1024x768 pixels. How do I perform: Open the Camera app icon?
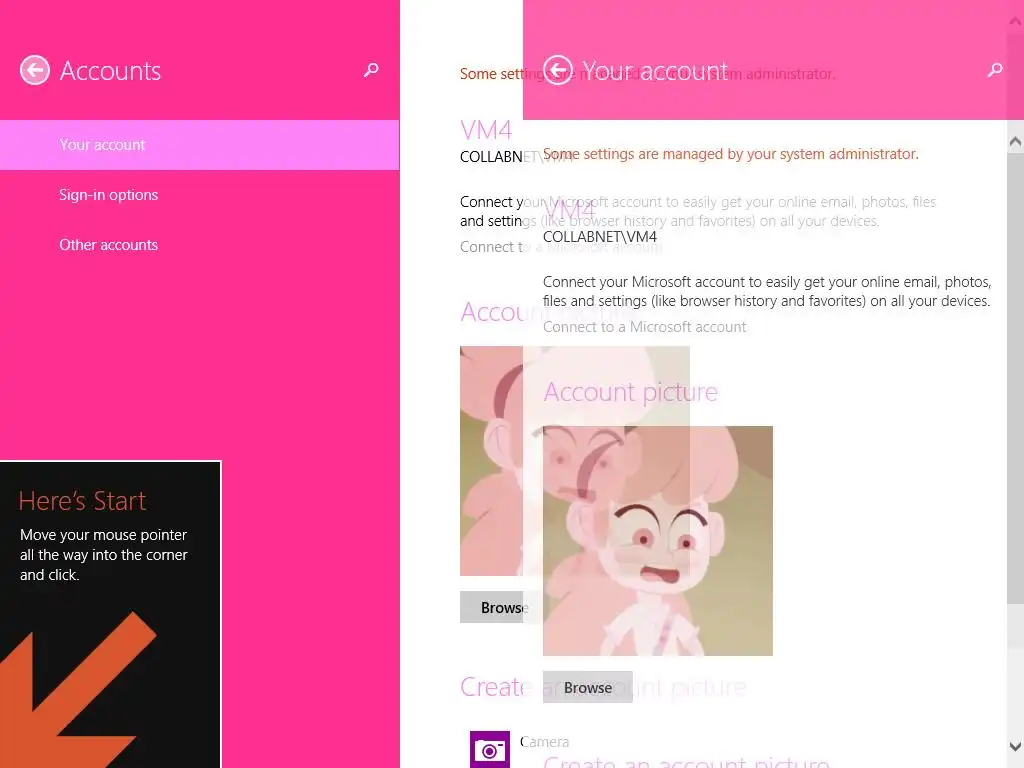point(490,750)
